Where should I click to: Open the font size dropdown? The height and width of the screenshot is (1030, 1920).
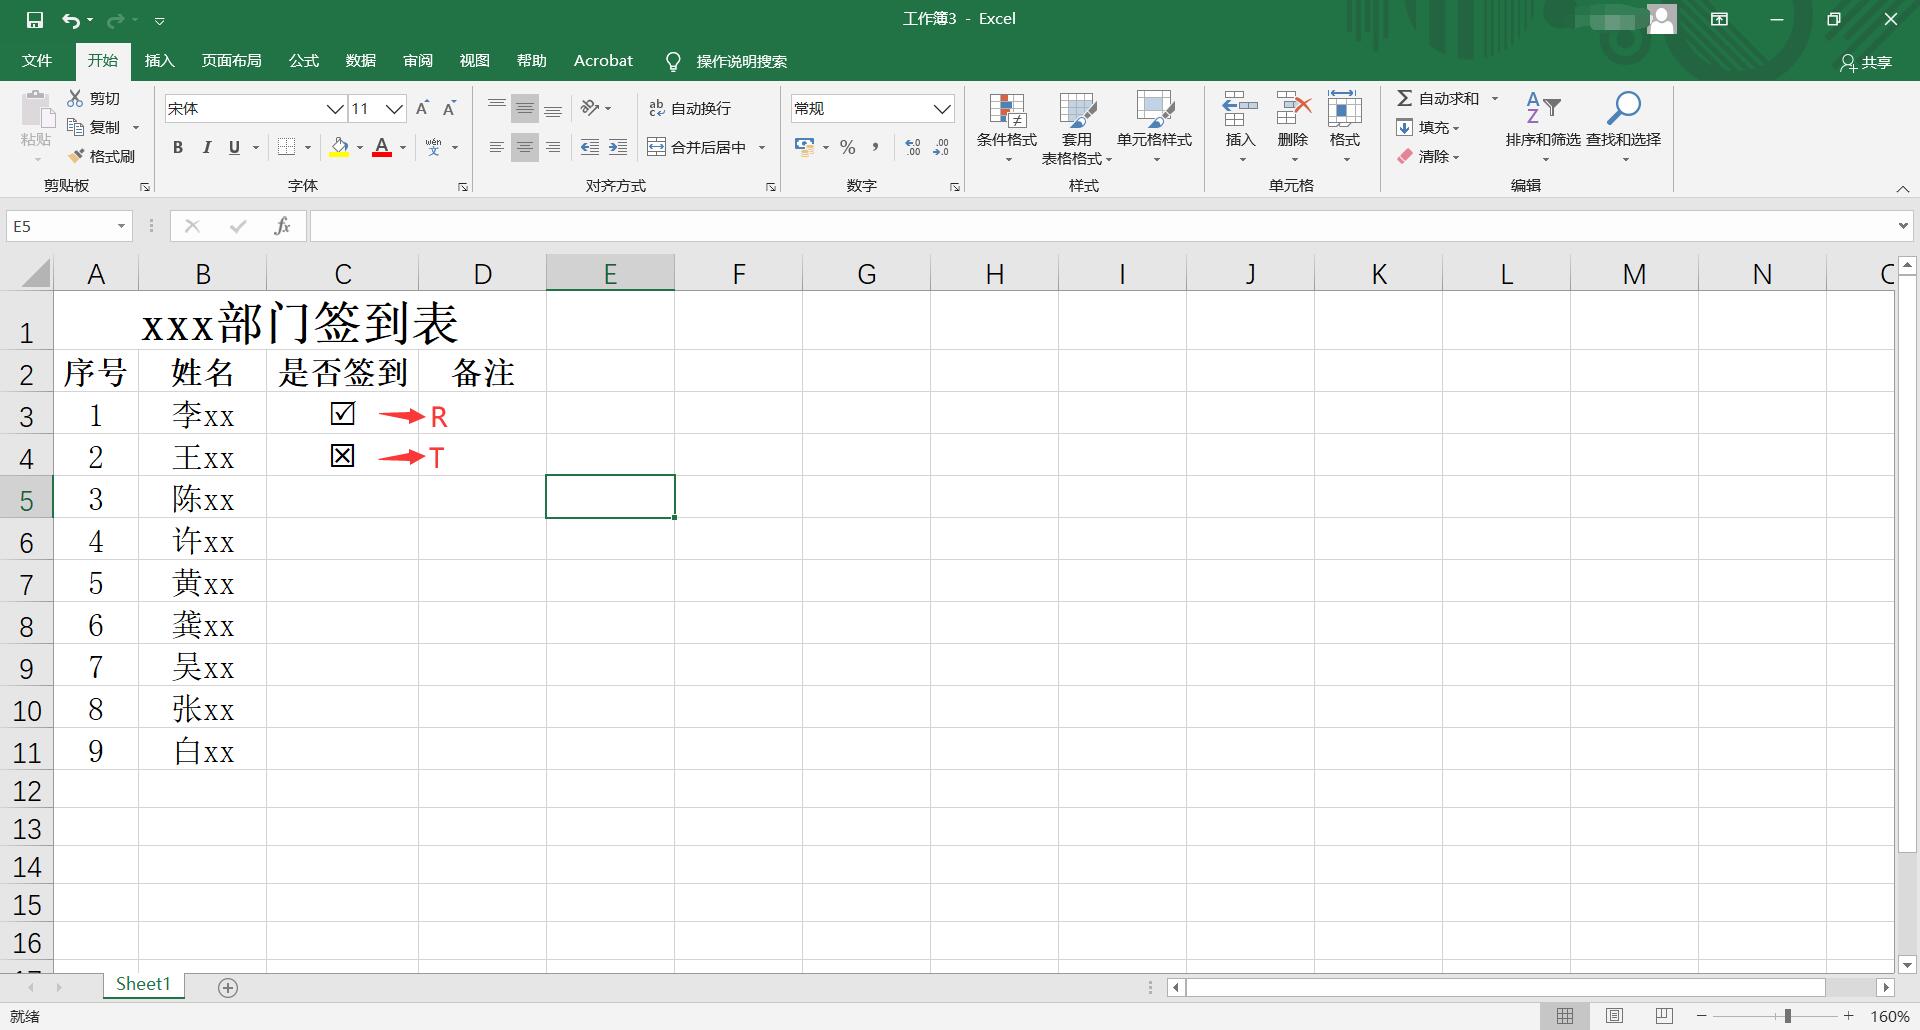click(x=394, y=108)
